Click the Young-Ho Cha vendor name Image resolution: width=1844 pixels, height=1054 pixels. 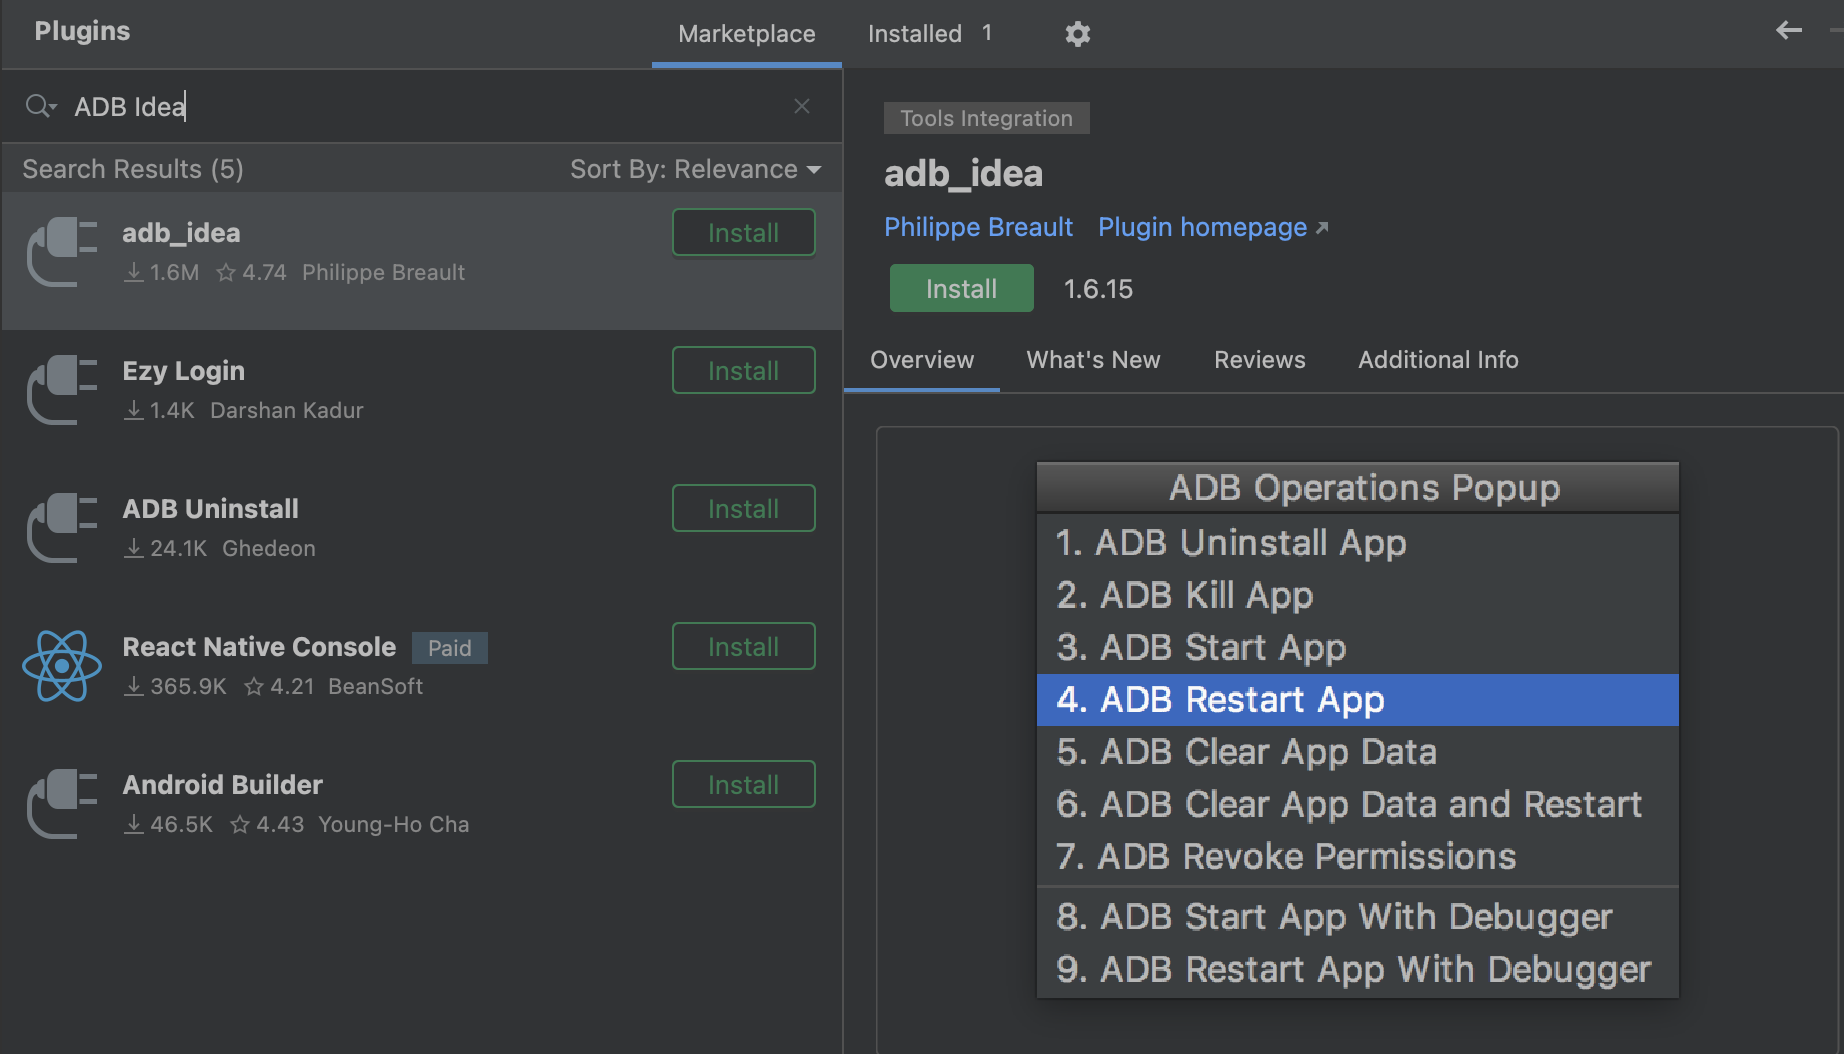point(394,824)
